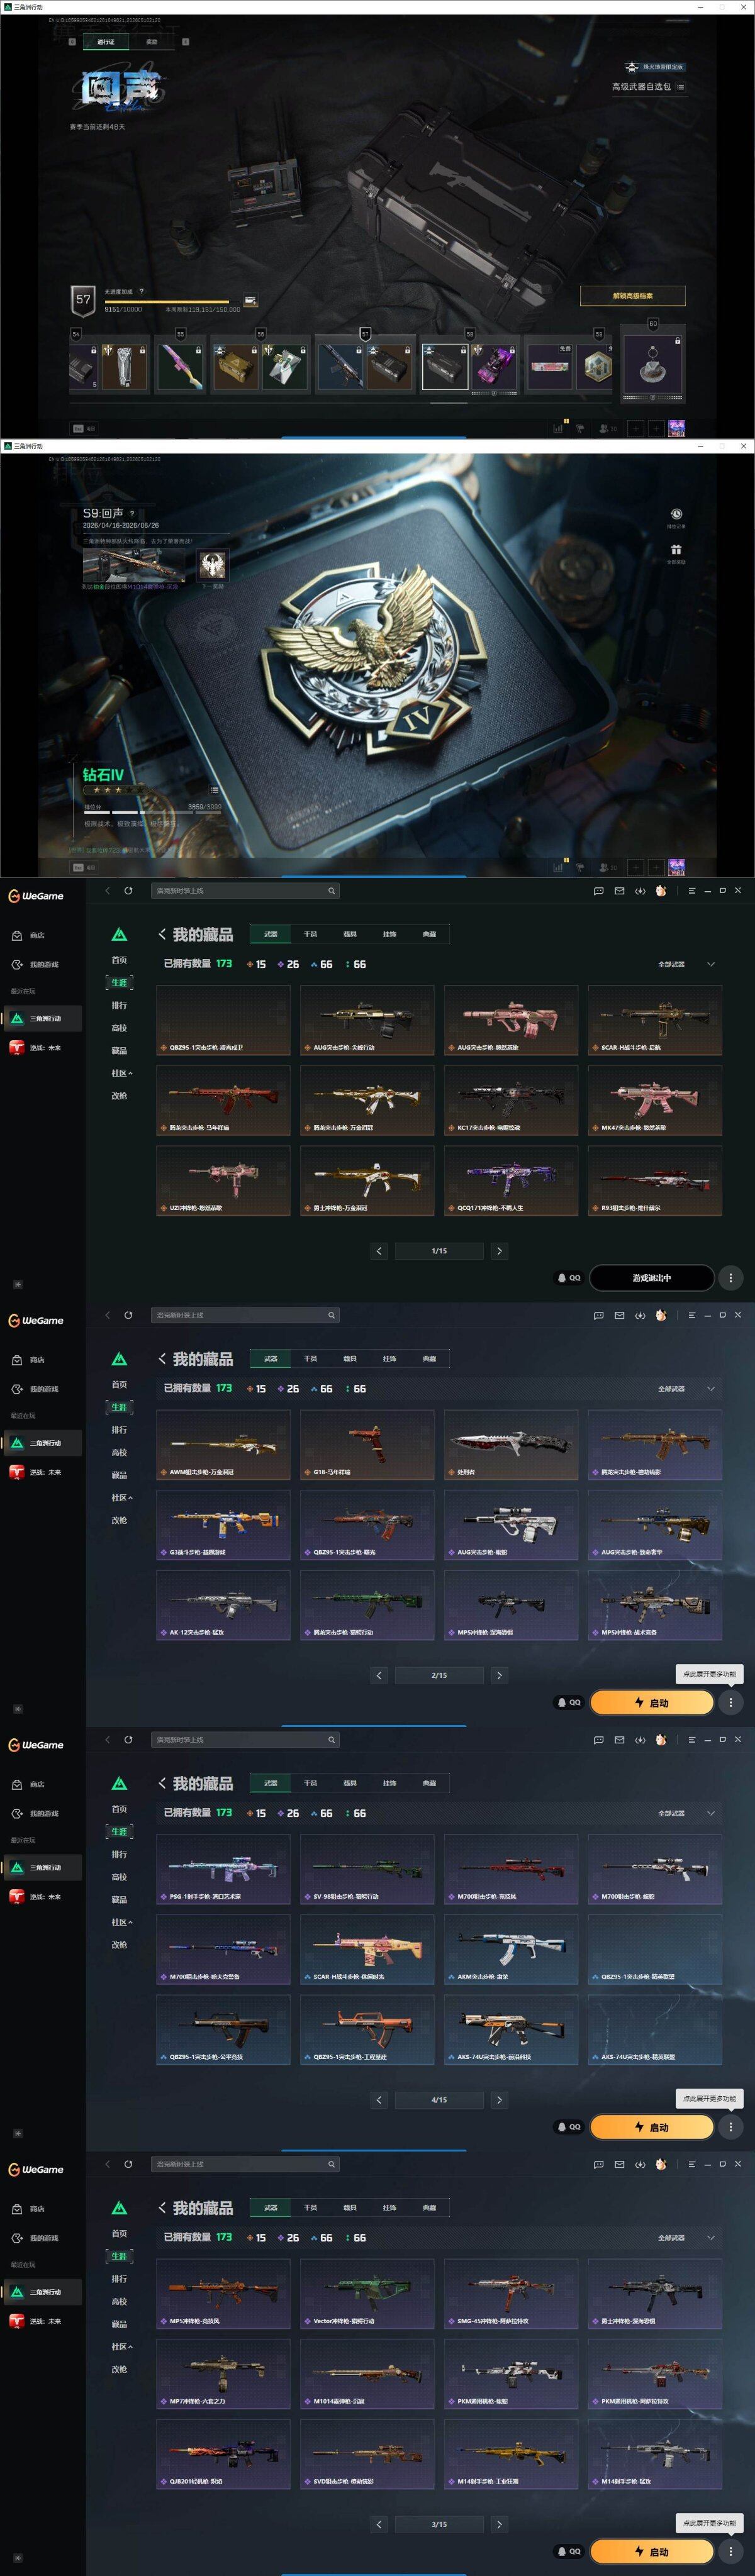
Task: Switch to 奖励 tab in battle pass window
Action: [x=152, y=42]
